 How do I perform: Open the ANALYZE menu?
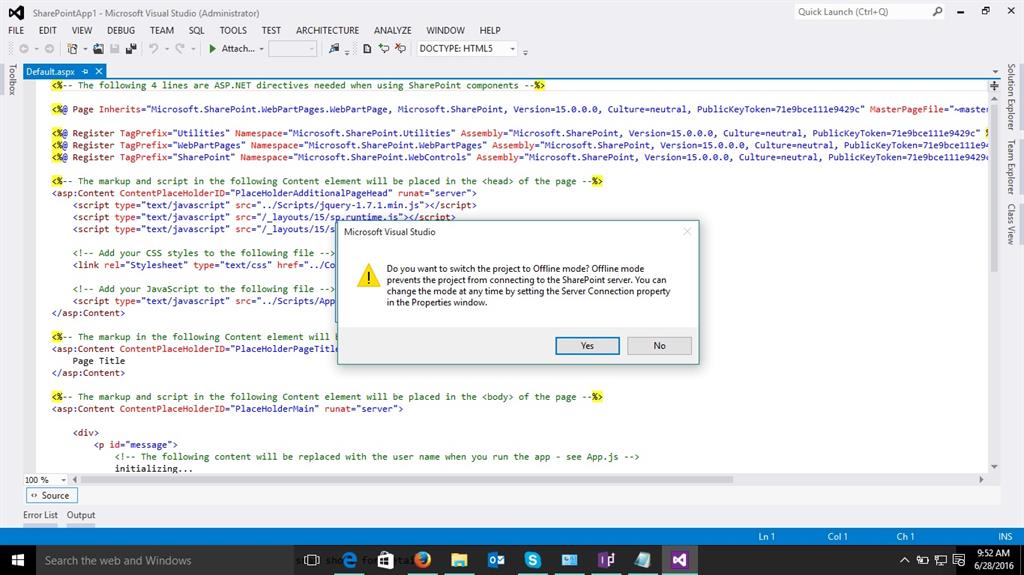(392, 30)
